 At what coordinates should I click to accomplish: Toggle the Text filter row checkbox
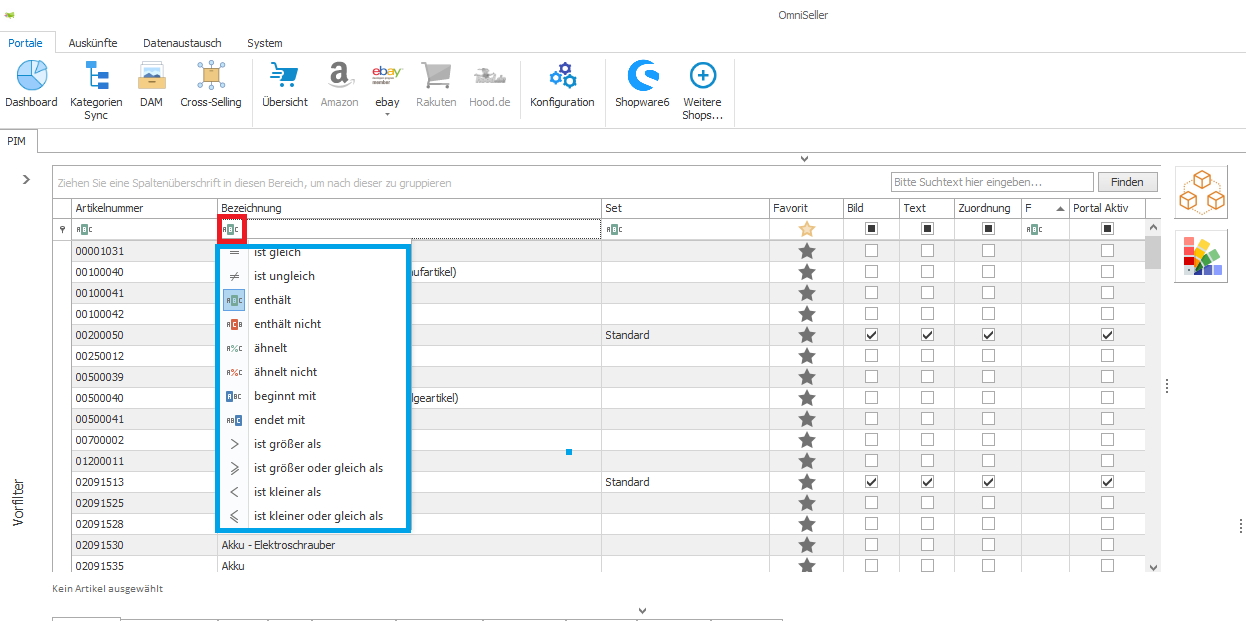coord(927,229)
